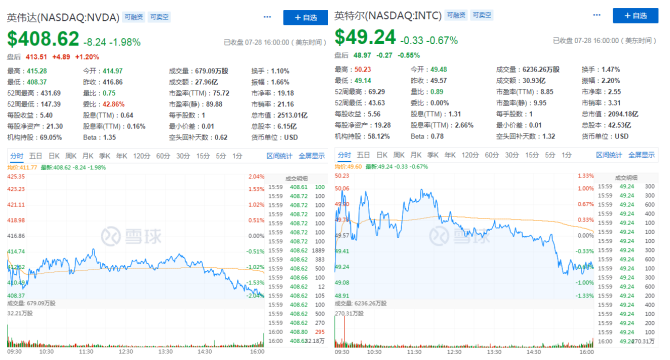Image resolution: width=670 pixels, height=360 pixels.
Task: Select the 60分 interval for NVDA
Action: pos(163,156)
